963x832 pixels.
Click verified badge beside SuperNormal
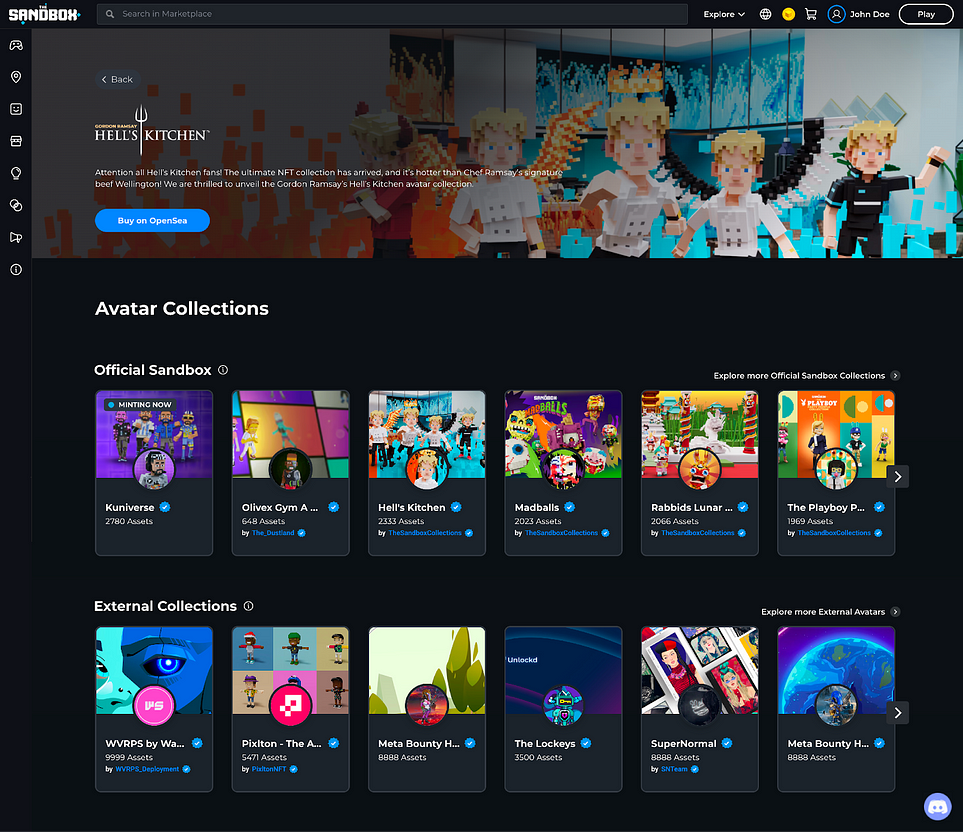click(x=727, y=744)
